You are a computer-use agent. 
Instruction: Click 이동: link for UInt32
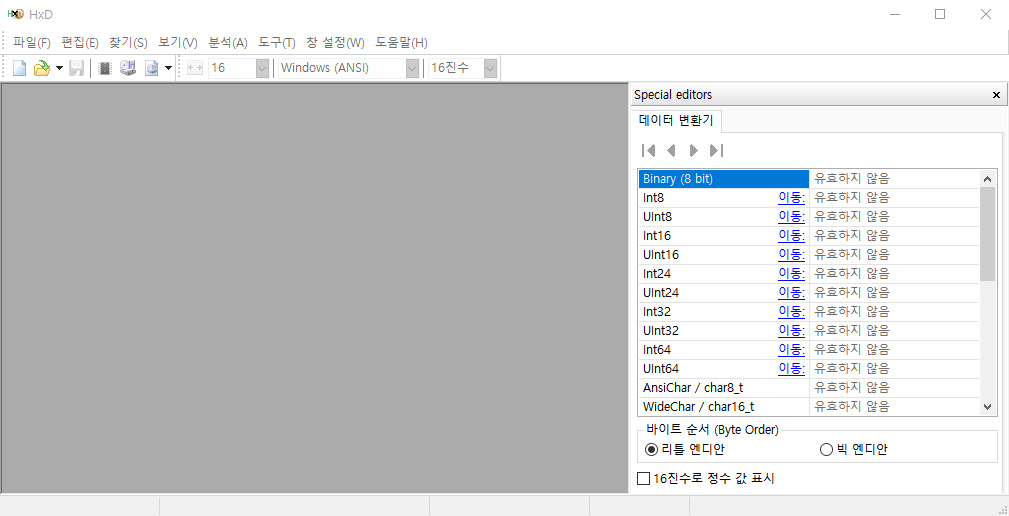point(791,331)
